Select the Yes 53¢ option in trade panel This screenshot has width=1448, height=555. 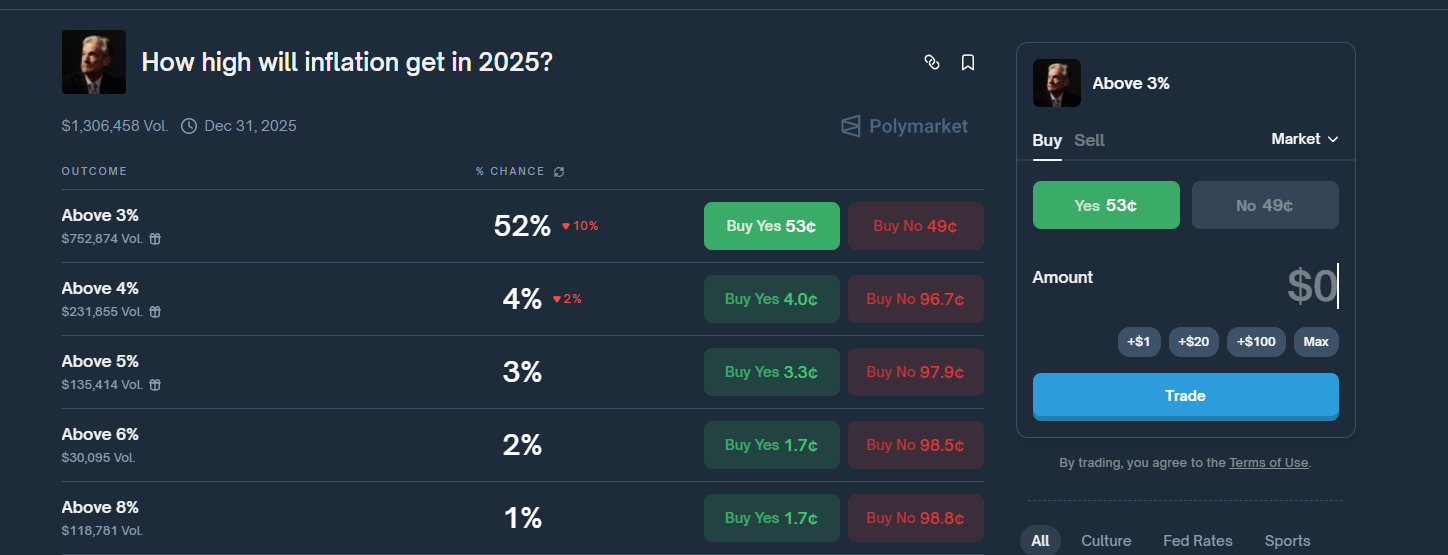coord(1106,205)
